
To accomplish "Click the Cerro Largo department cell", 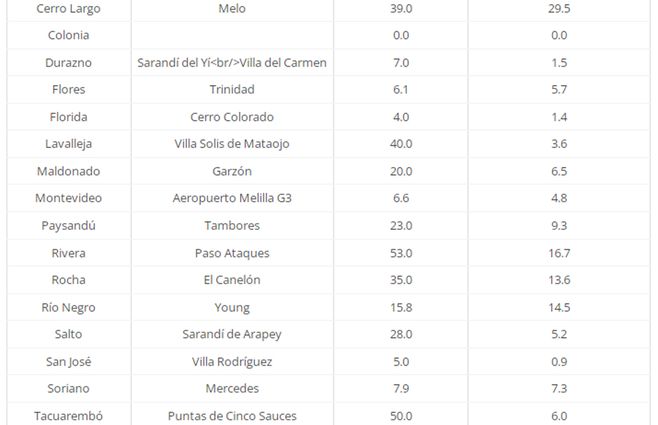I will point(68,8).
